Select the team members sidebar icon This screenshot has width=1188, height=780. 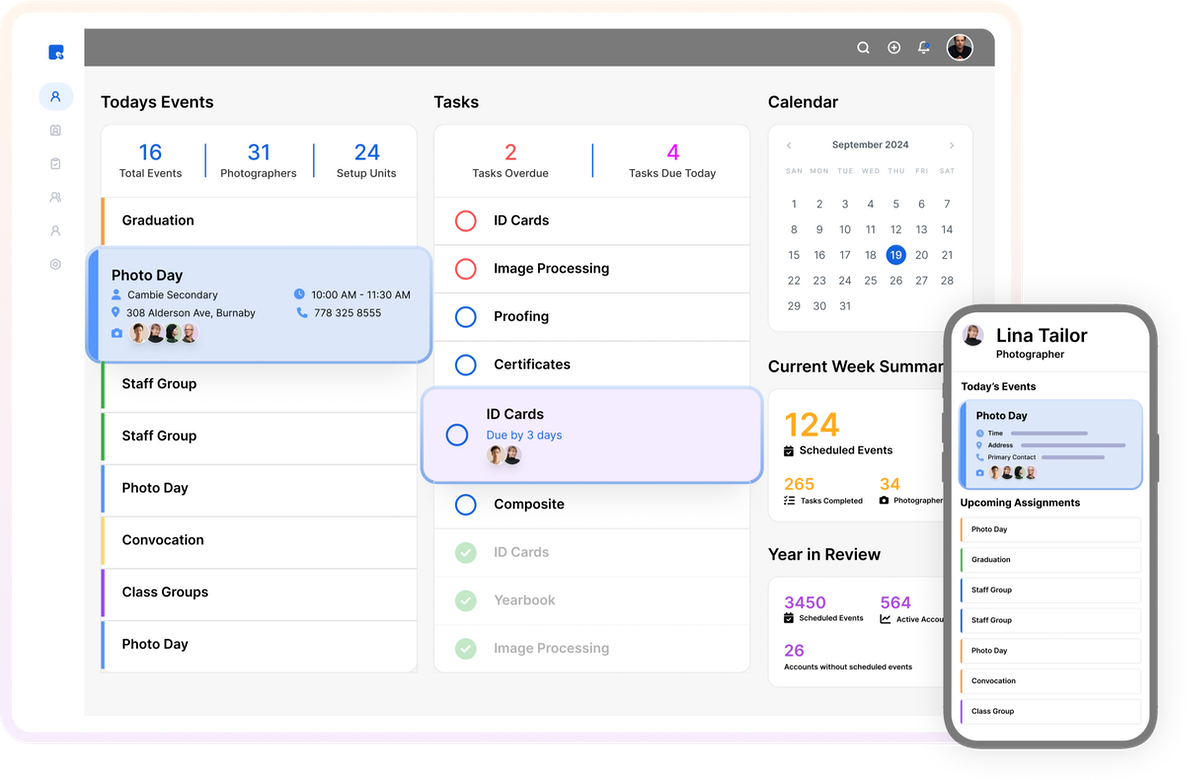coord(56,197)
